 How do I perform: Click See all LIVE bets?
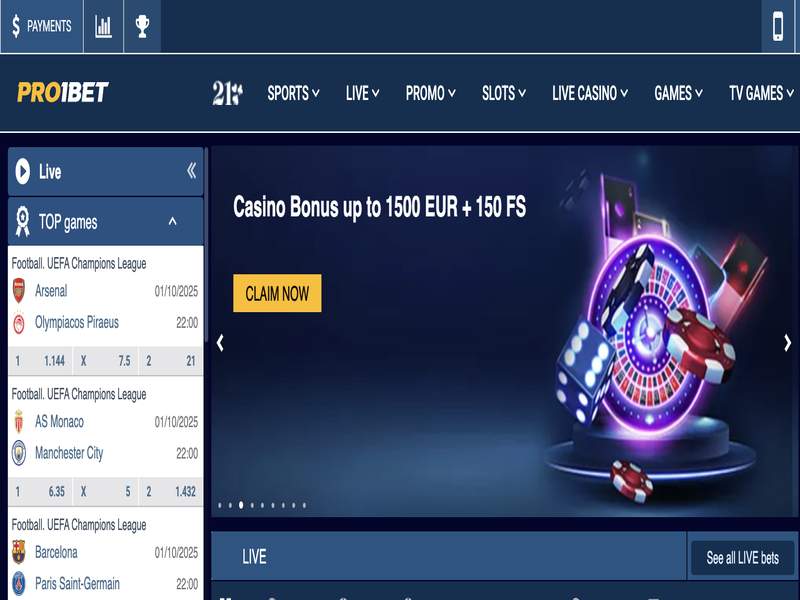tap(742, 558)
